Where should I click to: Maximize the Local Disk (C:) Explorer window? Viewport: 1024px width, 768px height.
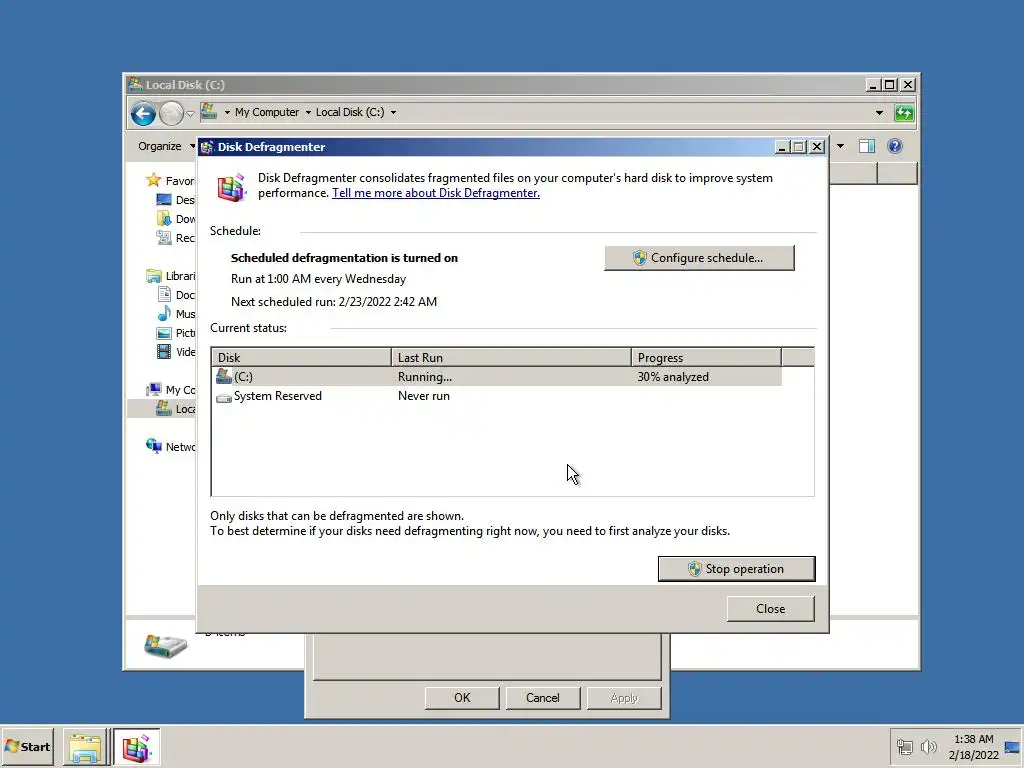(889, 85)
